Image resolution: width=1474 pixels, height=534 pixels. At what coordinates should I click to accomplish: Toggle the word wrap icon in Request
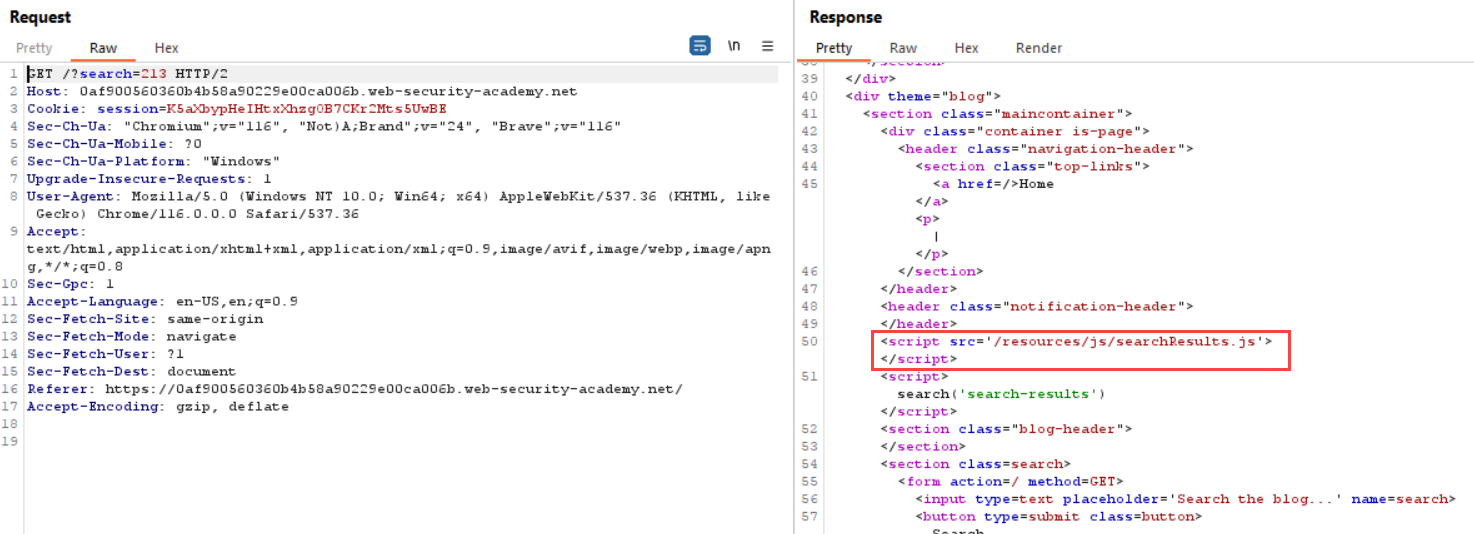(x=700, y=46)
